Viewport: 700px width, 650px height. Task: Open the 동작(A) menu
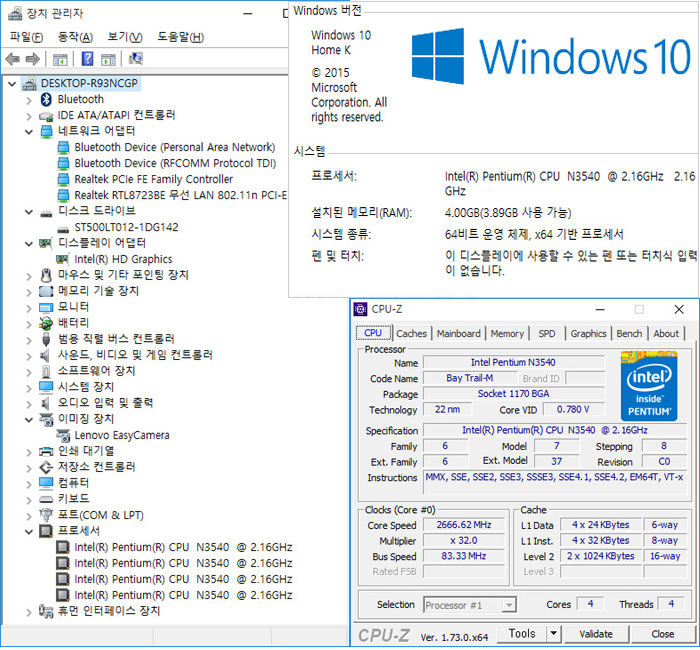75,38
